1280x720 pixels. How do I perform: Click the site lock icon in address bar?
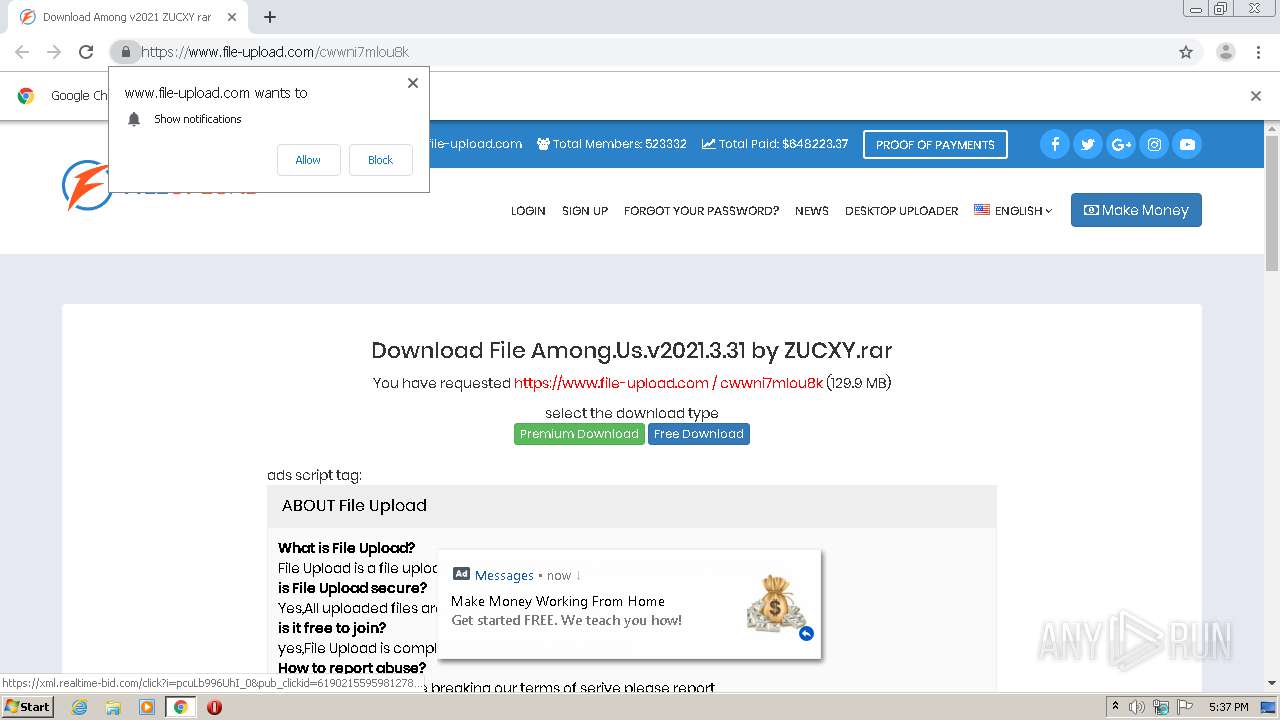pyautogui.click(x=125, y=52)
